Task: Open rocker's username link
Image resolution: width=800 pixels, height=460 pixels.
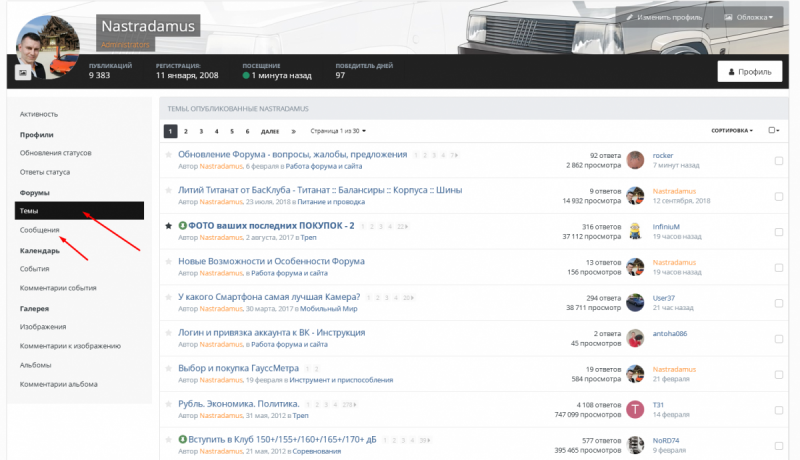Action: 663,156
